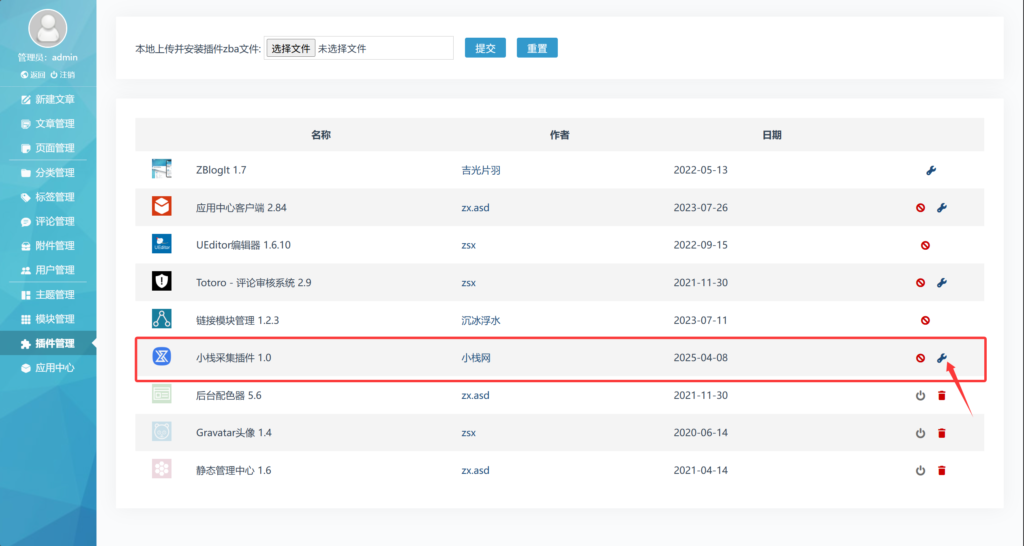Open author link zsx for UEditor编辑器
Image resolution: width=1024 pixels, height=546 pixels.
pyautogui.click(x=468, y=246)
